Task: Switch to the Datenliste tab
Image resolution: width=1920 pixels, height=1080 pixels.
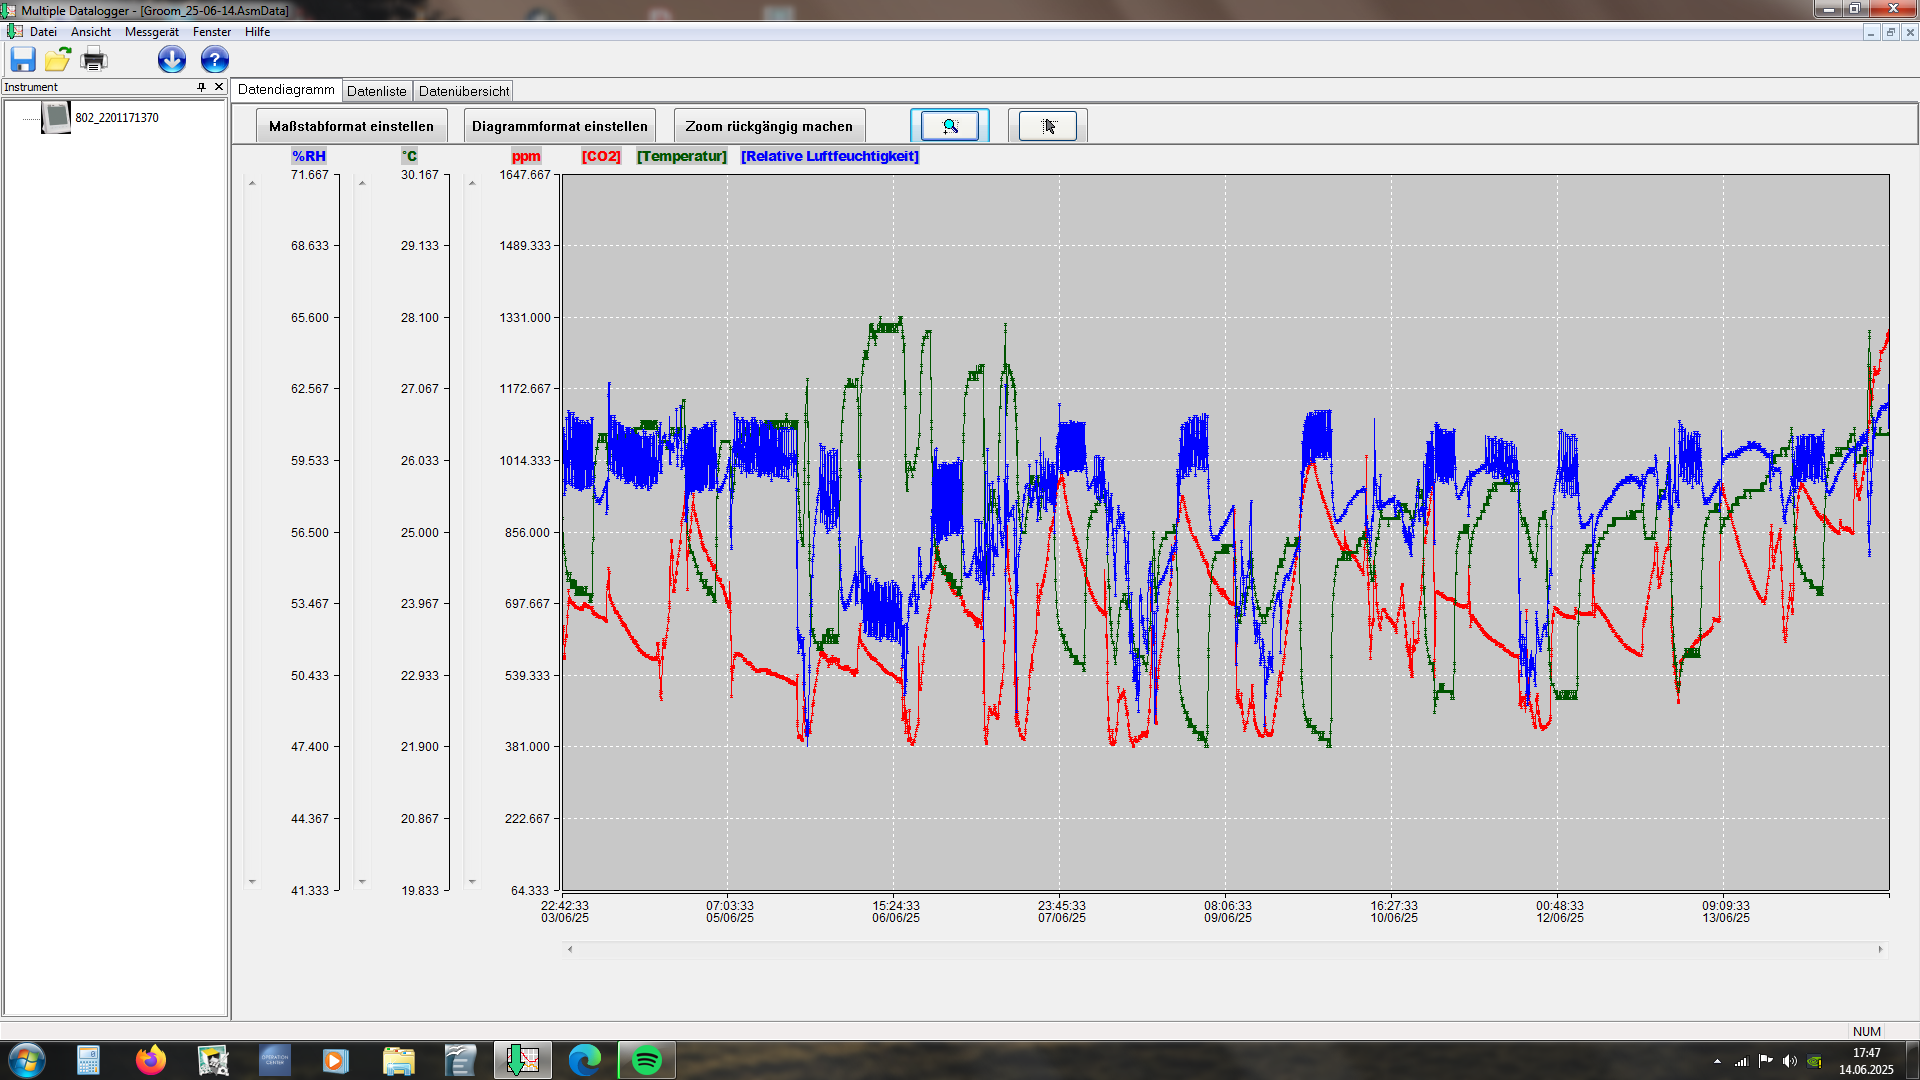Action: tap(377, 91)
